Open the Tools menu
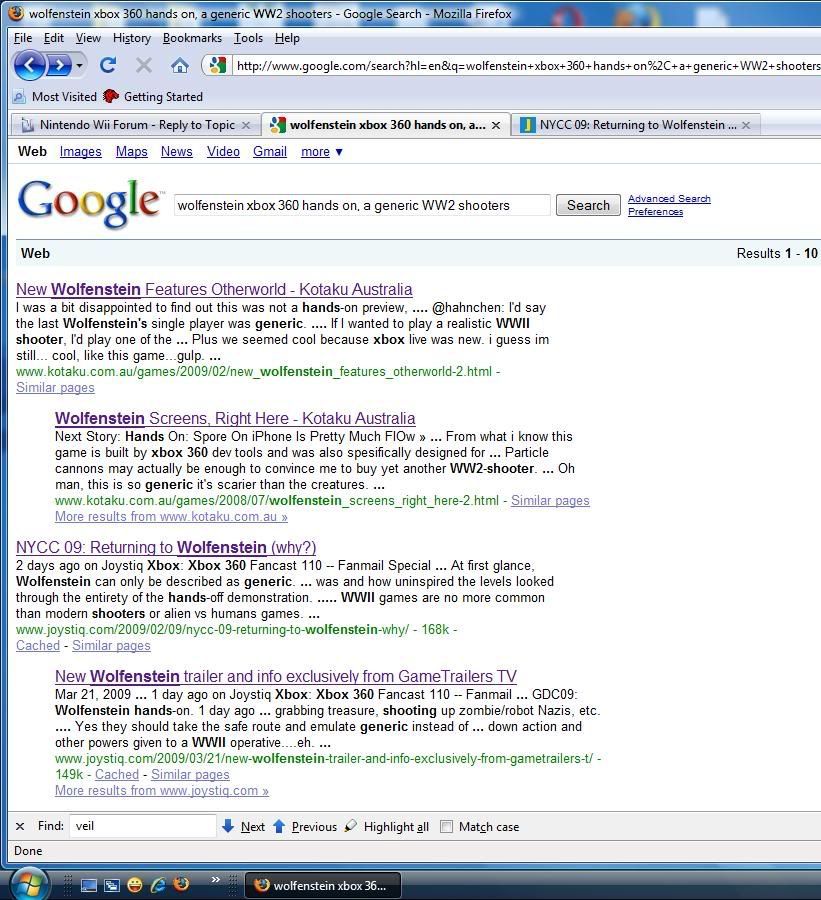821x900 pixels. [x=248, y=38]
